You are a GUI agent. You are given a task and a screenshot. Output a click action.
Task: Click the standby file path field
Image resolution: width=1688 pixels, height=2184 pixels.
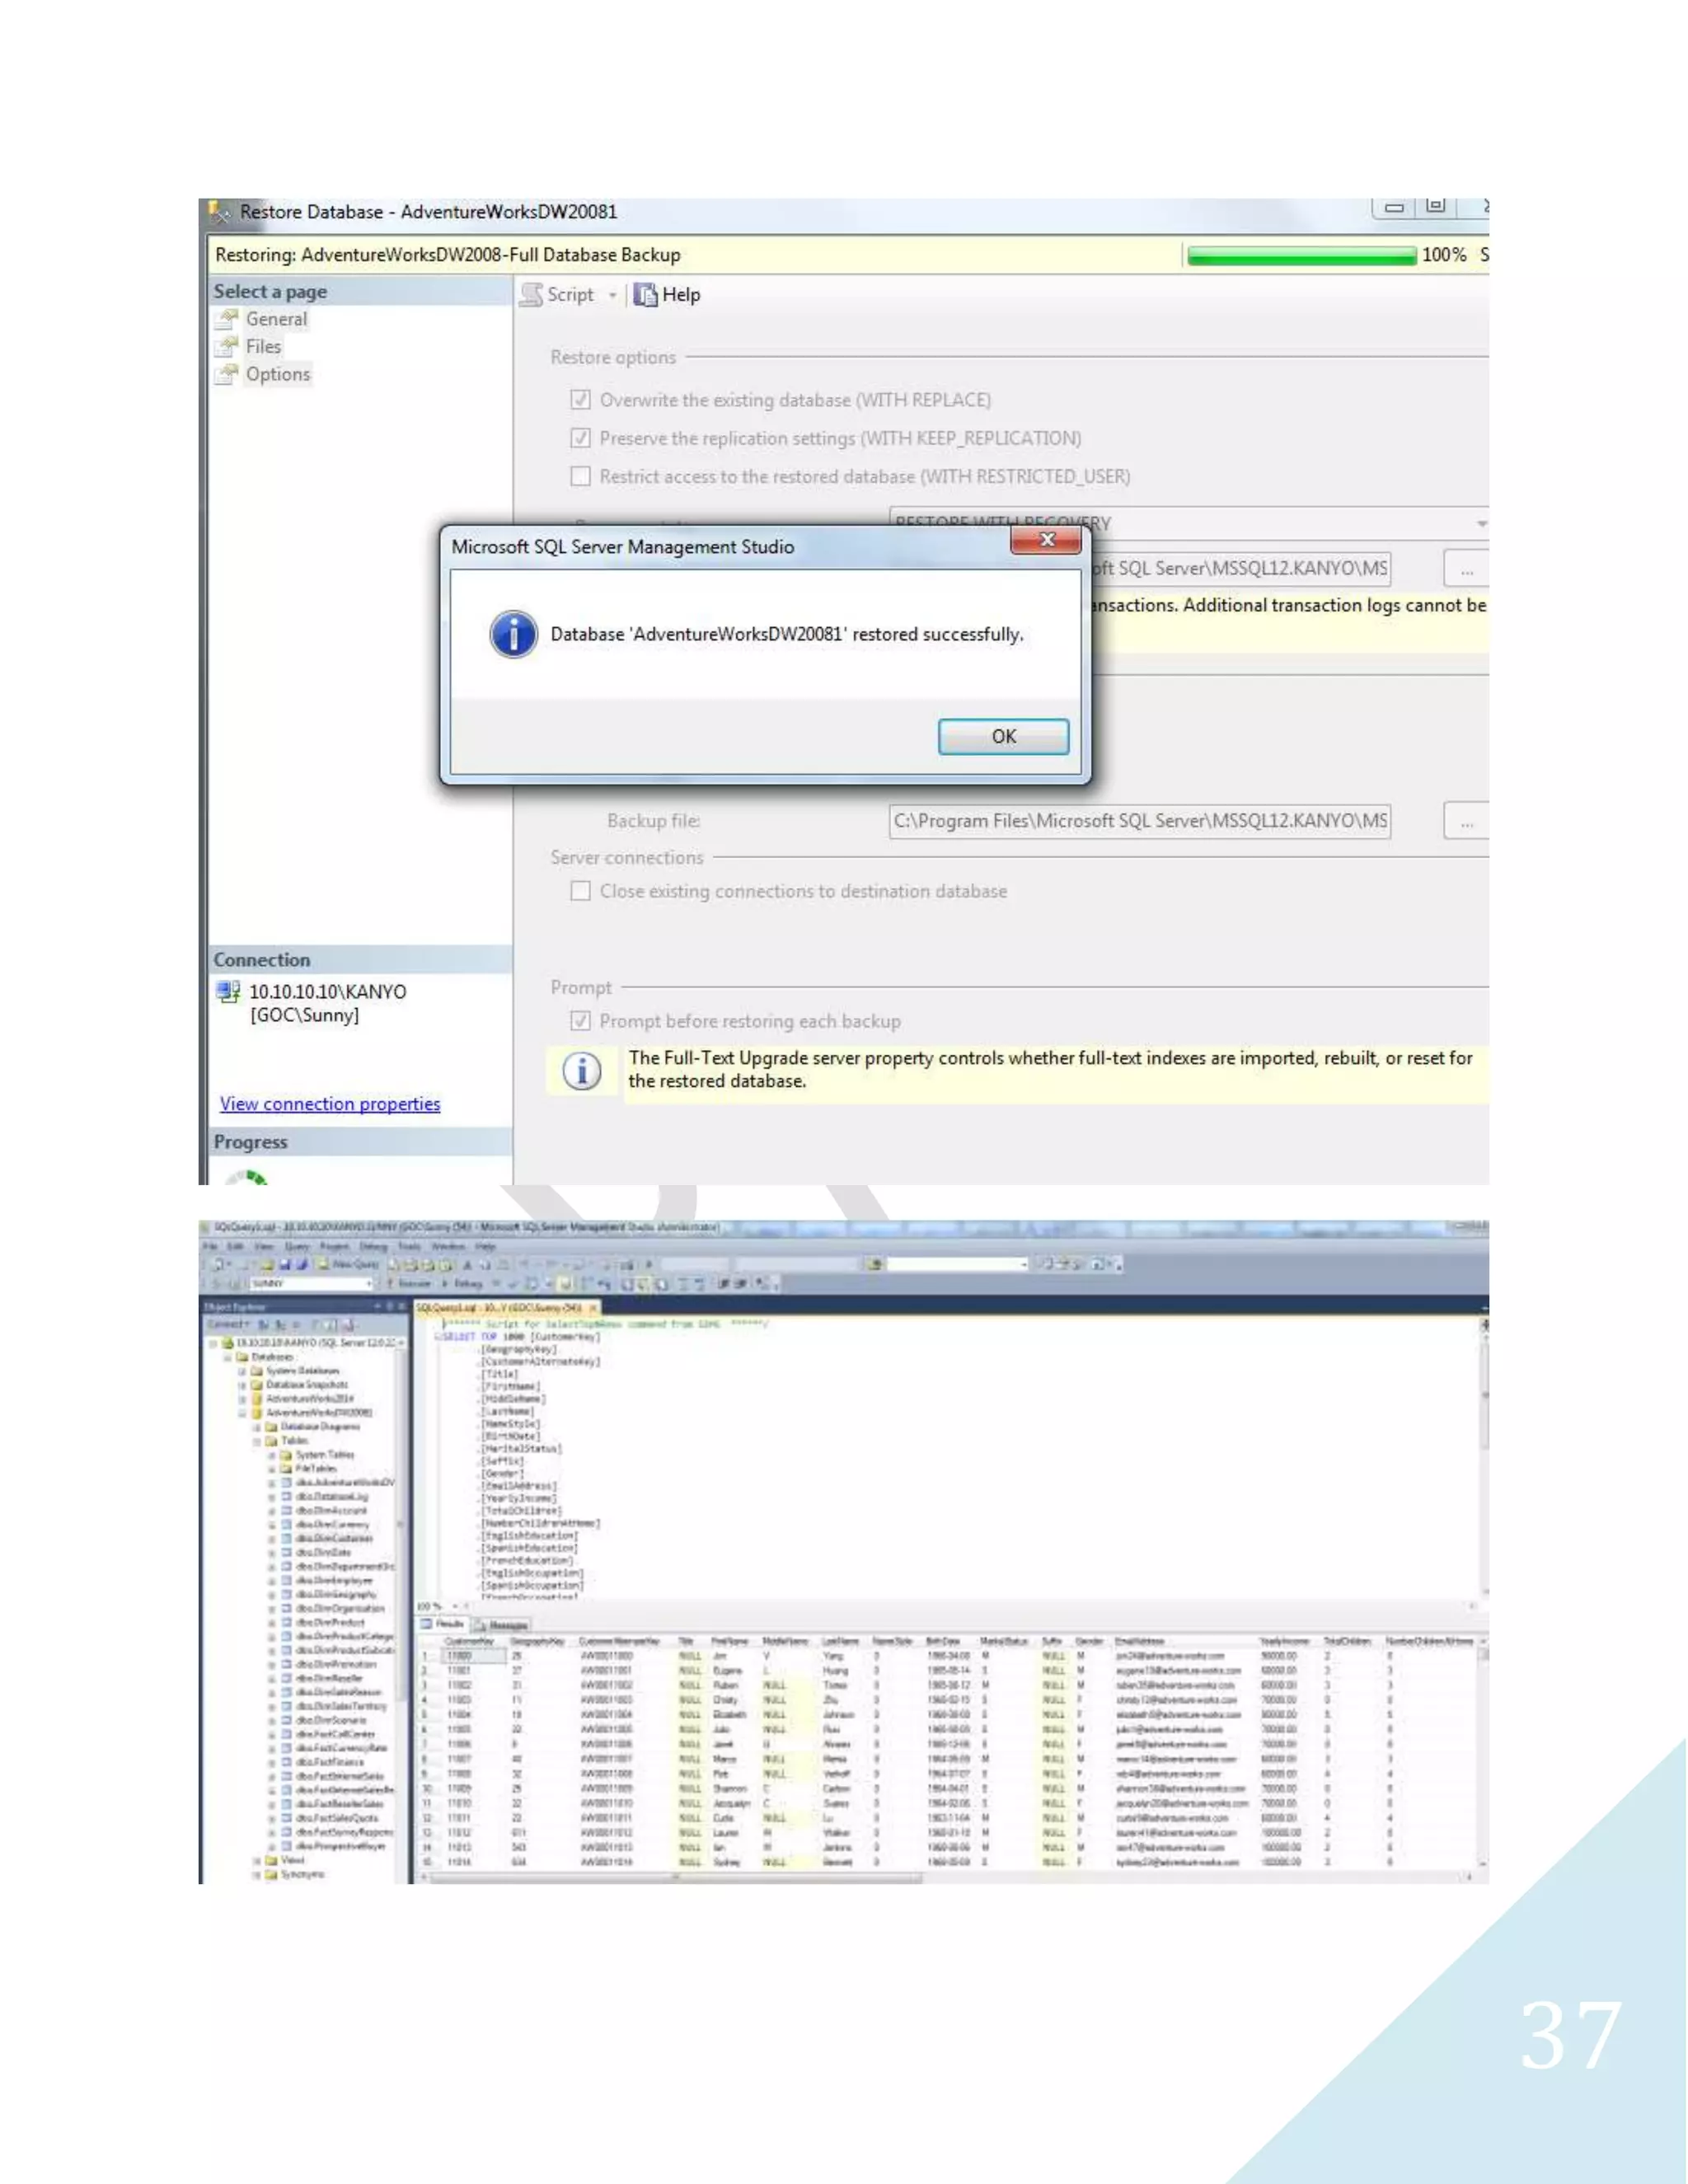(1240, 568)
